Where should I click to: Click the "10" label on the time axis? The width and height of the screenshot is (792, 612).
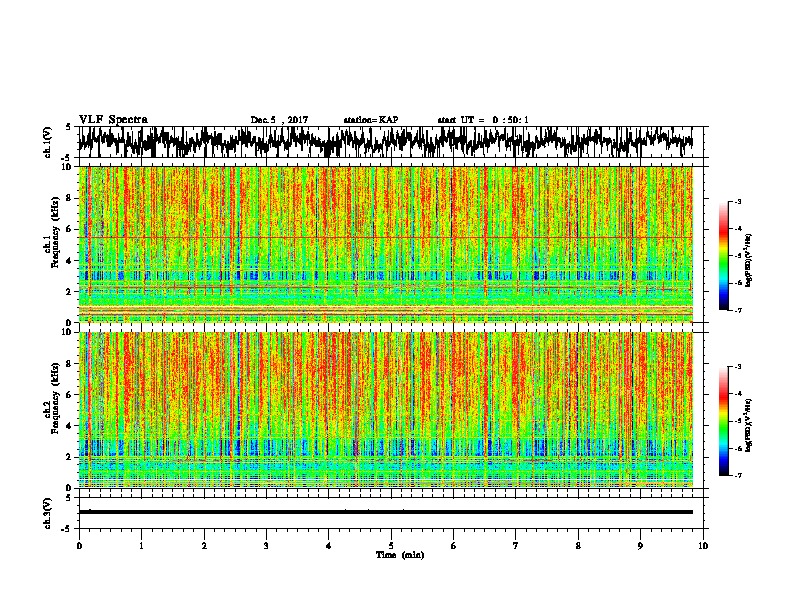coord(703,545)
